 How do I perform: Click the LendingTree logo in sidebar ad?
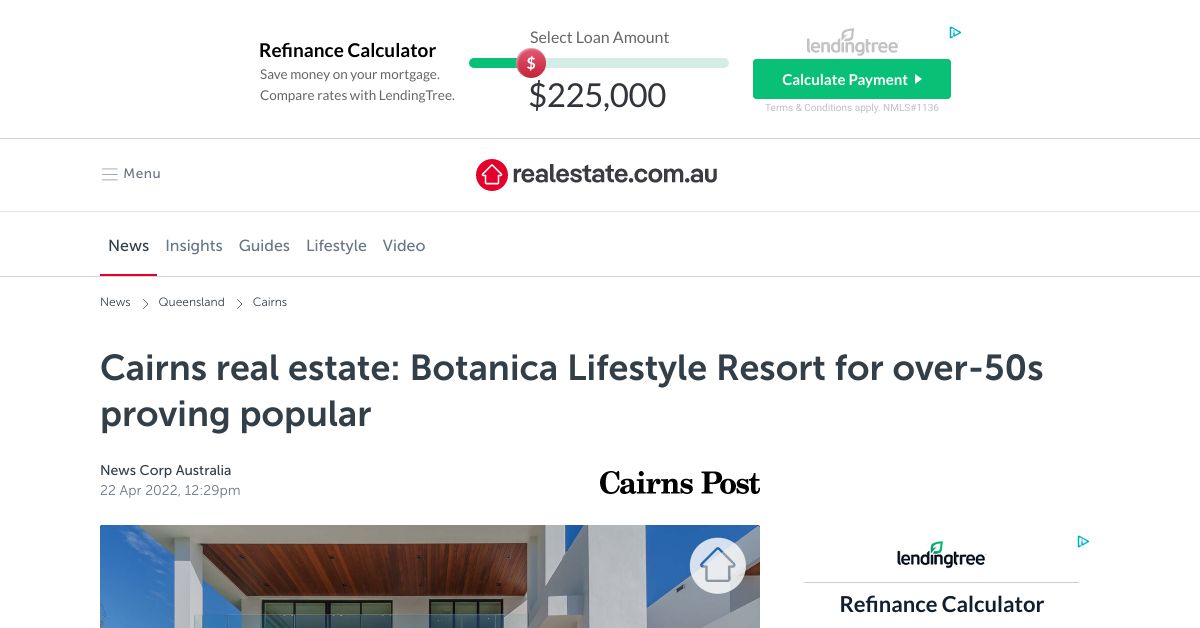pyautogui.click(x=941, y=554)
